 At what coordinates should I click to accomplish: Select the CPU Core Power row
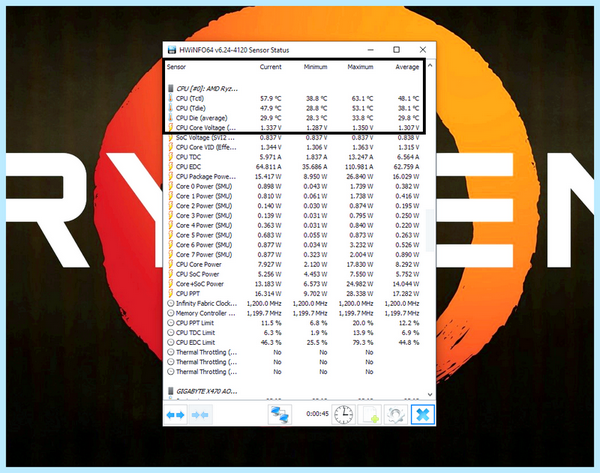(x=294, y=264)
